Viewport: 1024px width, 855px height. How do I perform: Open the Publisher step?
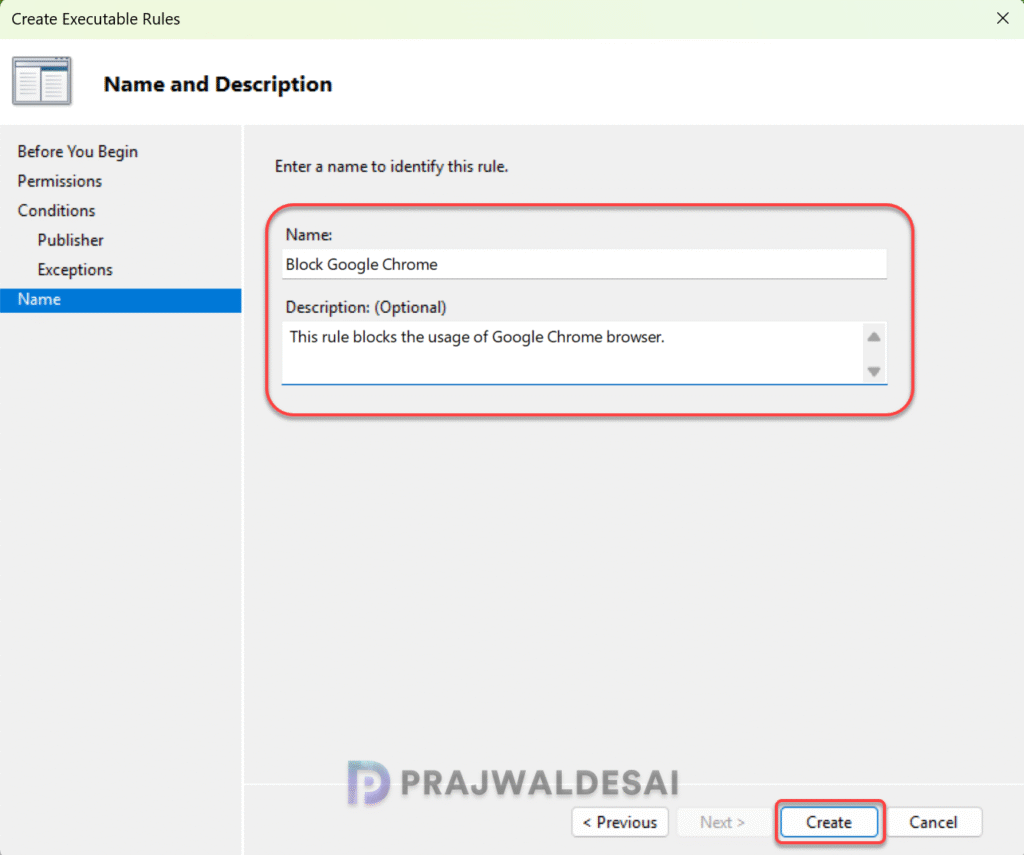point(71,240)
